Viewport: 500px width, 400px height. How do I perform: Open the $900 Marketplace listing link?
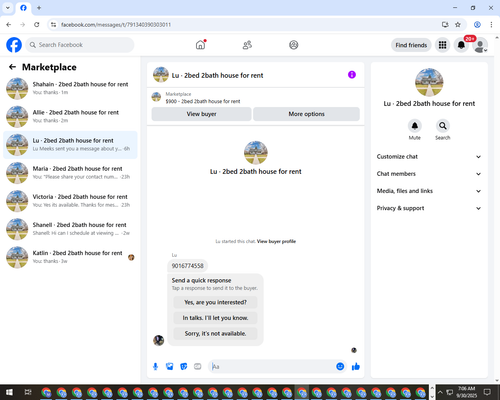[203, 101]
